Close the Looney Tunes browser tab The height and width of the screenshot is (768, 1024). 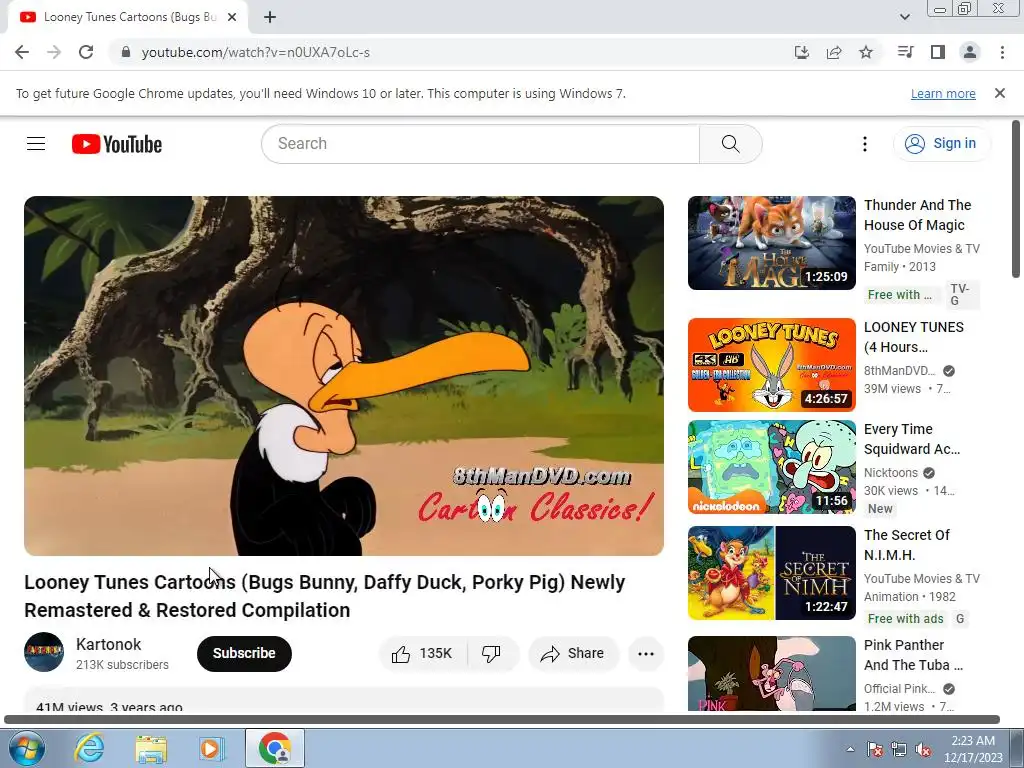231,17
